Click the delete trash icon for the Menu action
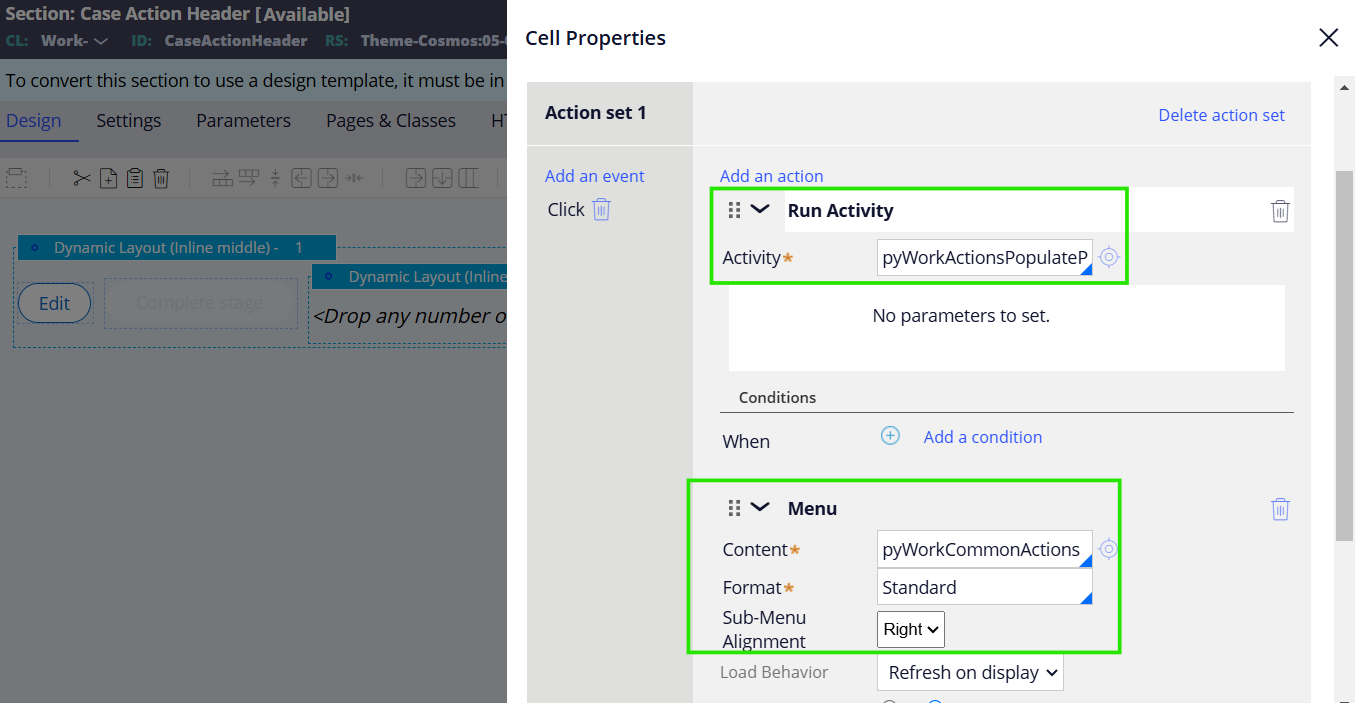The image size is (1358, 703). click(x=1280, y=509)
